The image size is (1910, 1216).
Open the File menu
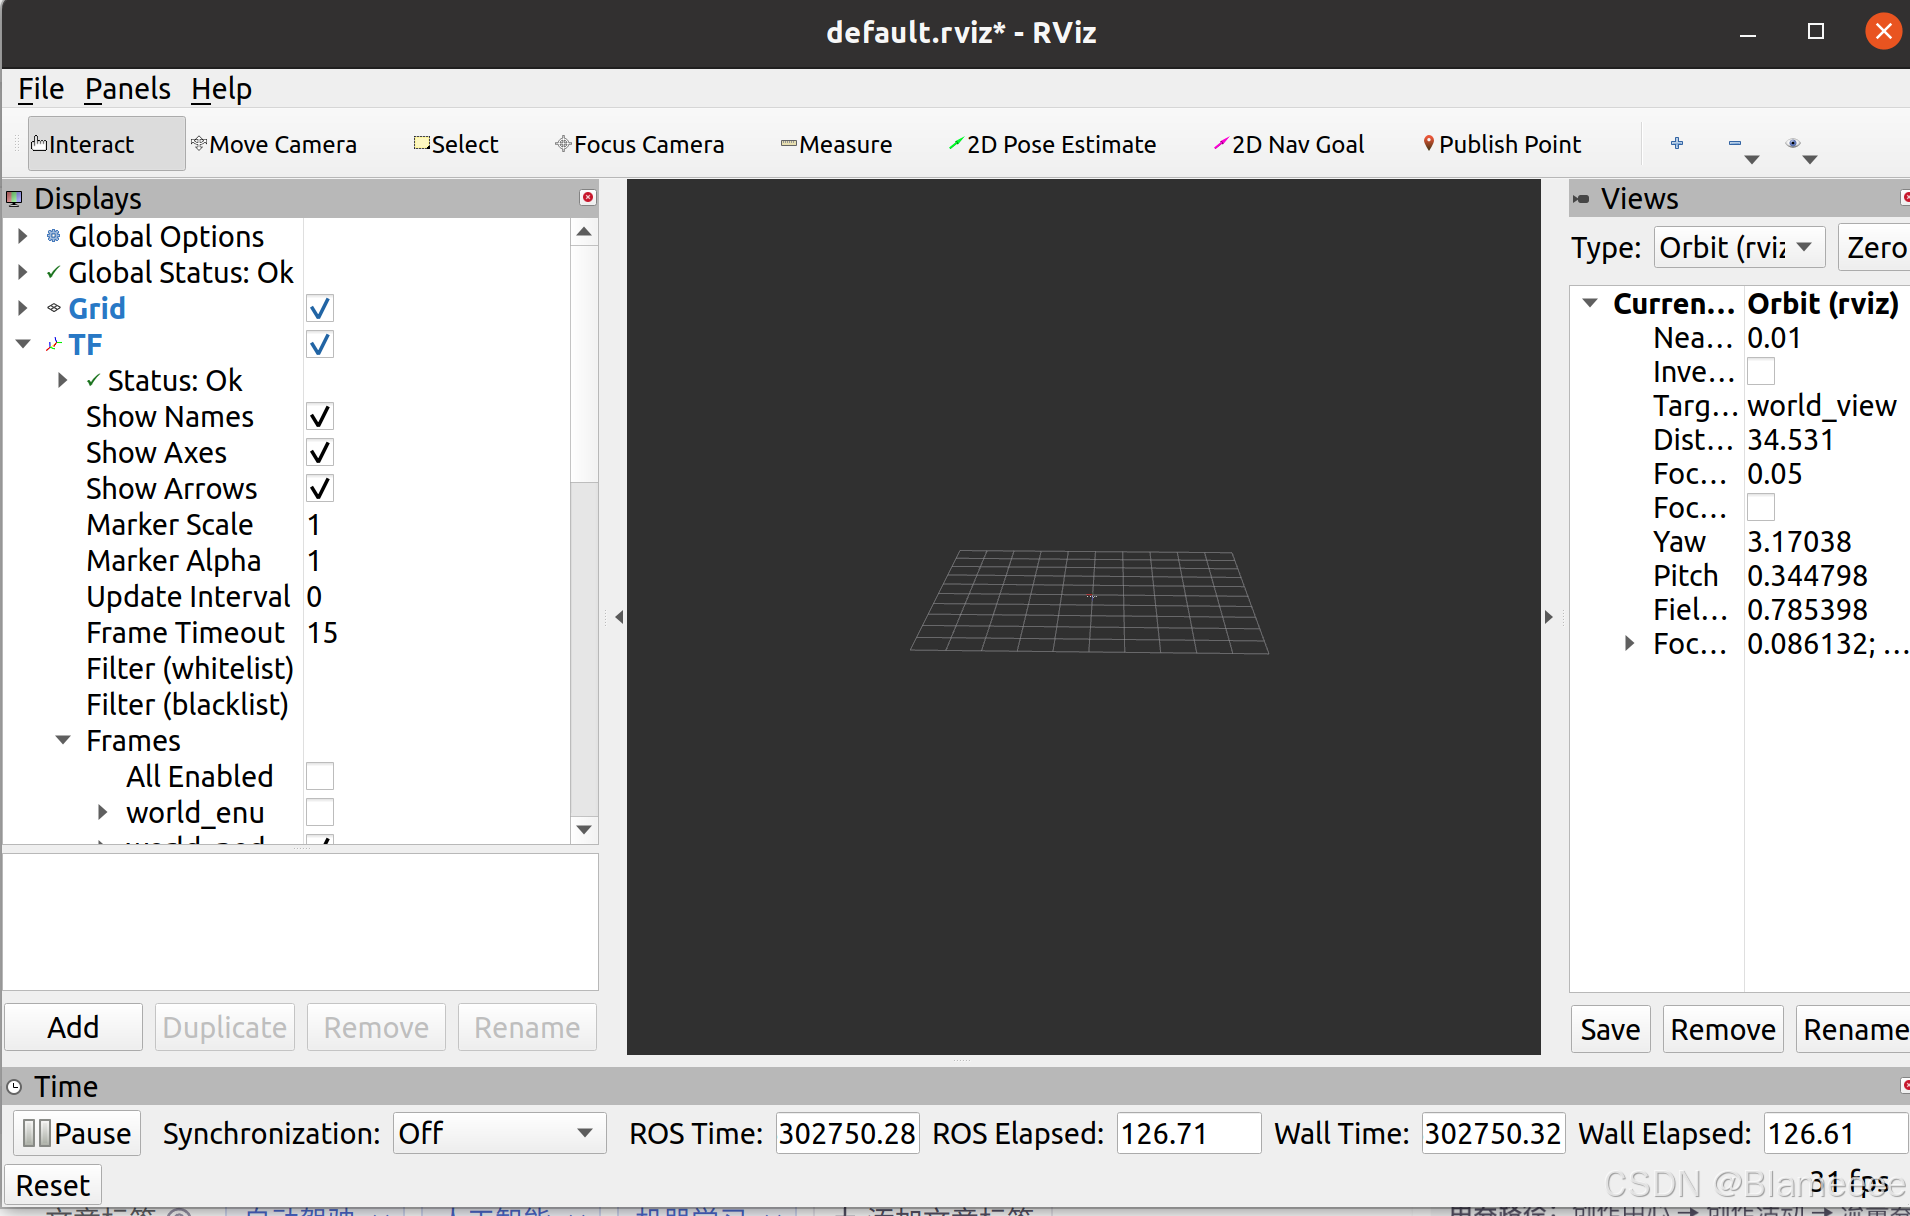(40, 88)
